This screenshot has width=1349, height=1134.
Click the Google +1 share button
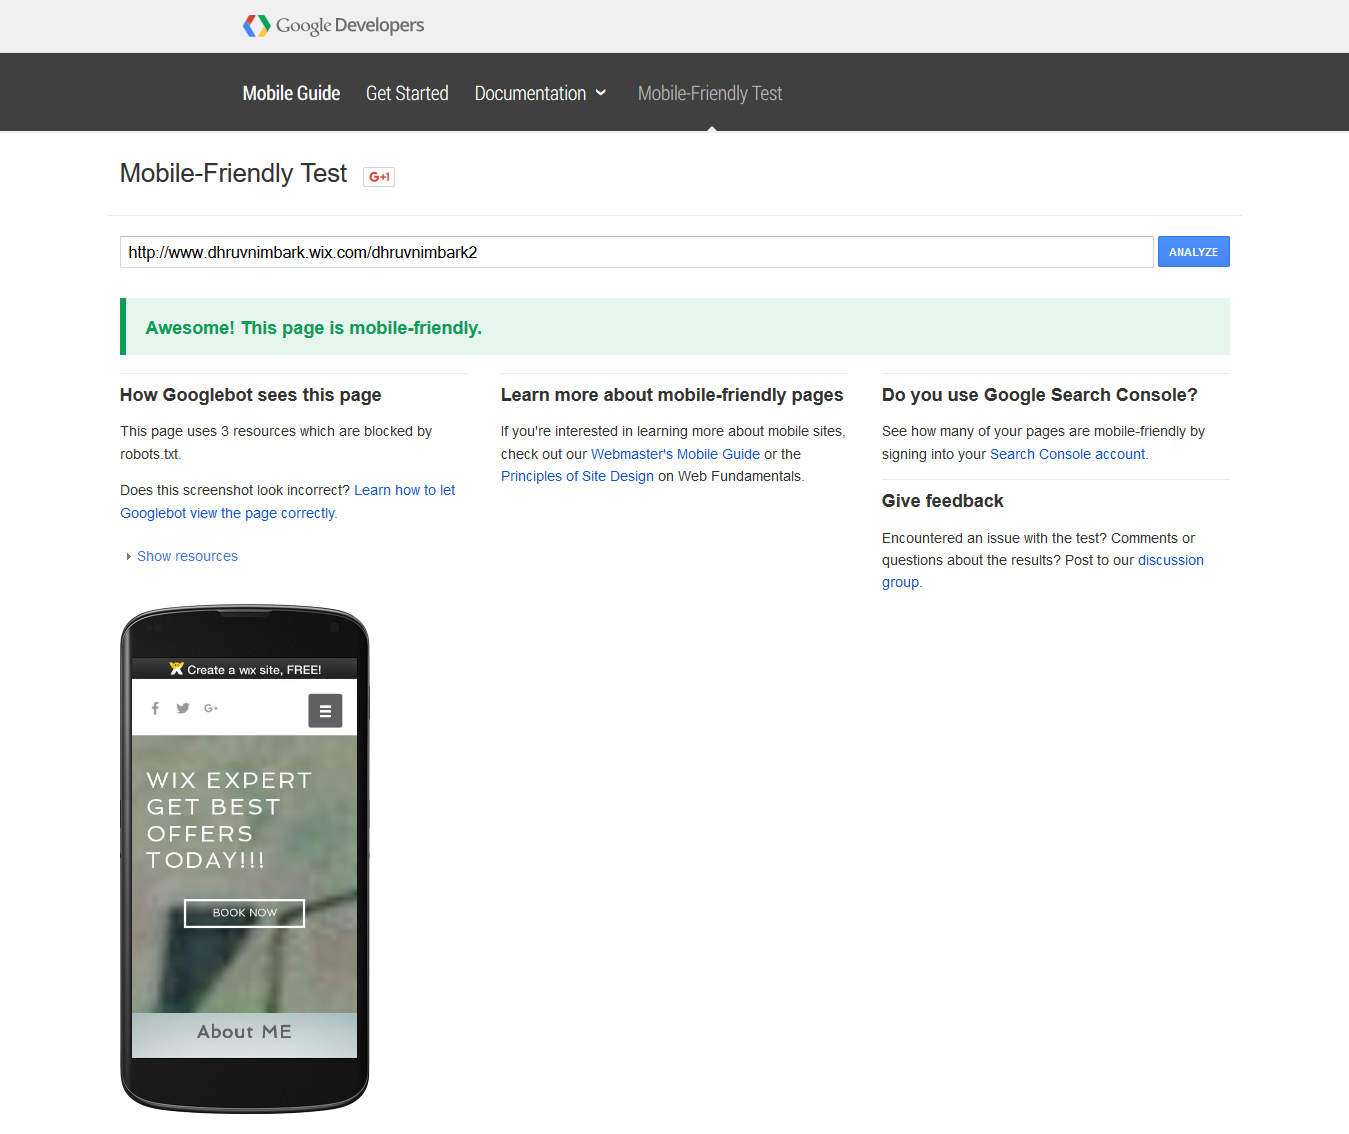379,177
